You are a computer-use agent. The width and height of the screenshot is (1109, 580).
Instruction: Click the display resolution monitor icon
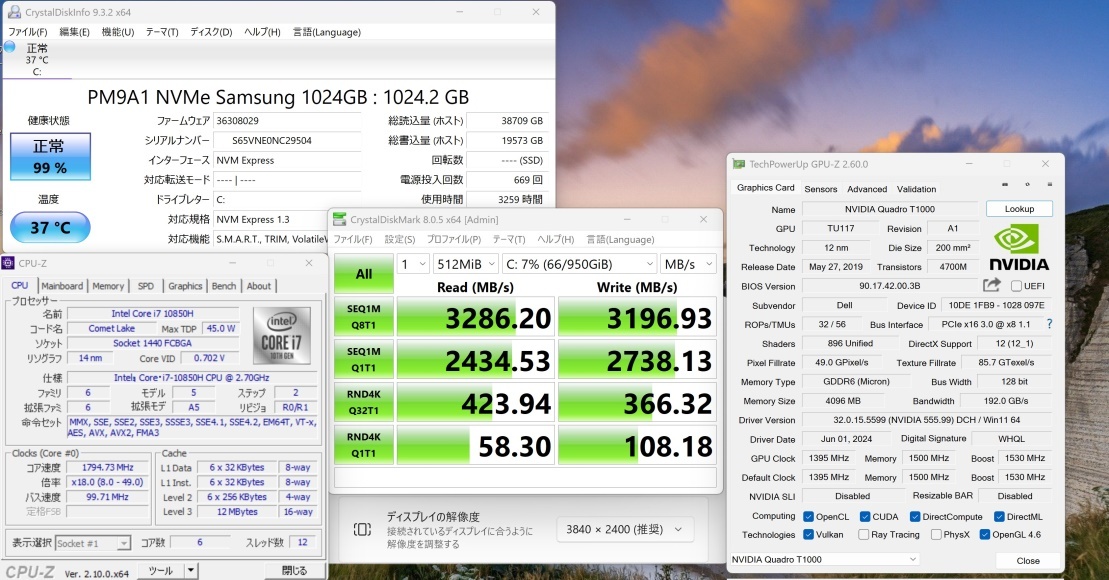pyautogui.click(x=362, y=530)
